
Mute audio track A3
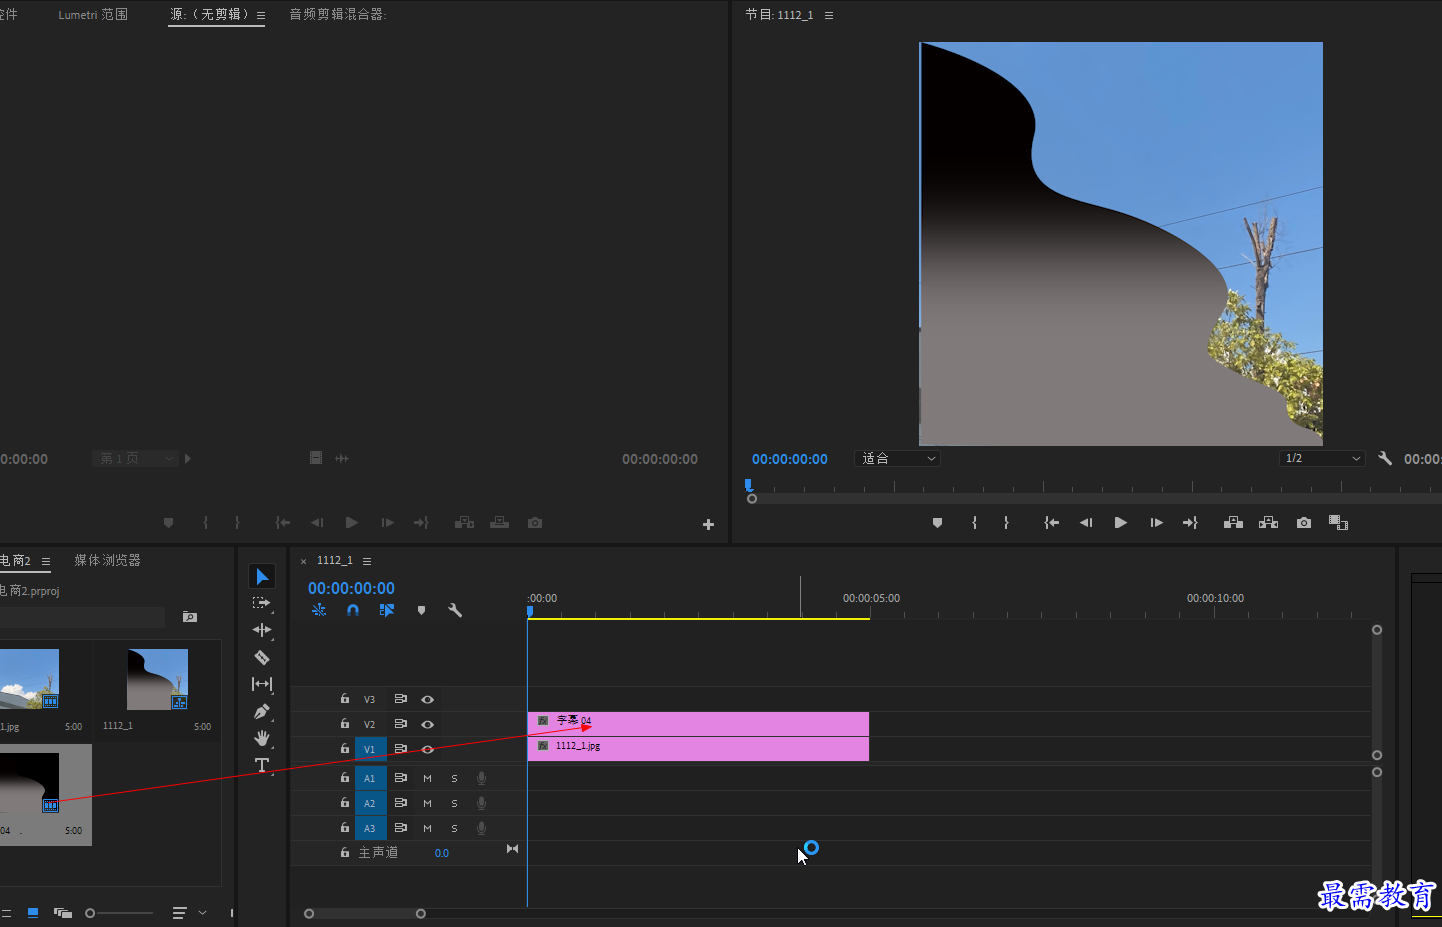click(x=427, y=828)
